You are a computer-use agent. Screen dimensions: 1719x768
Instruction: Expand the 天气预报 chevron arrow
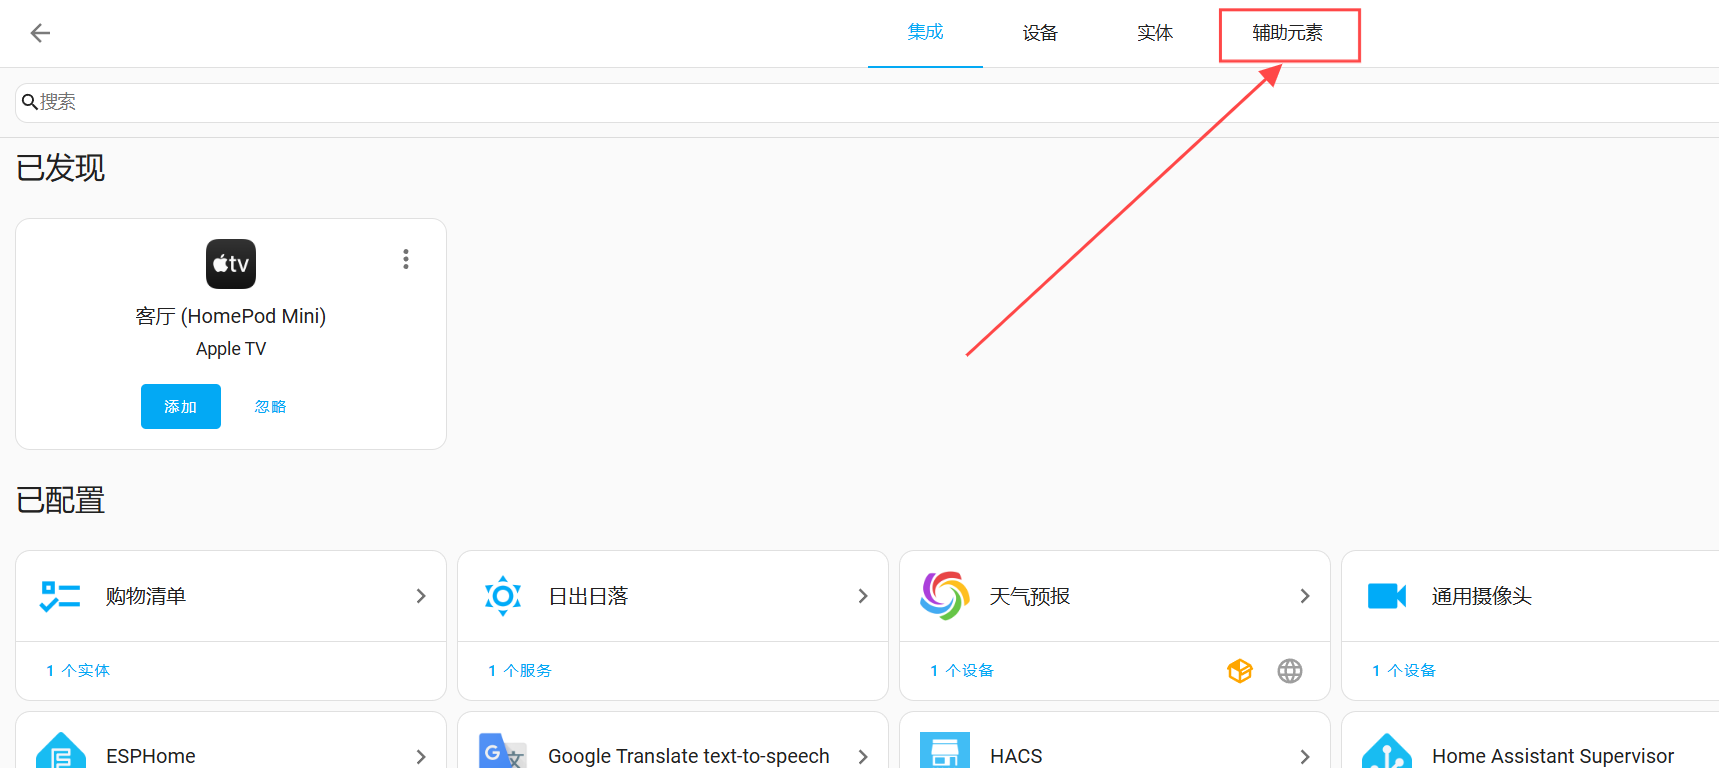pyautogui.click(x=1305, y=596)
